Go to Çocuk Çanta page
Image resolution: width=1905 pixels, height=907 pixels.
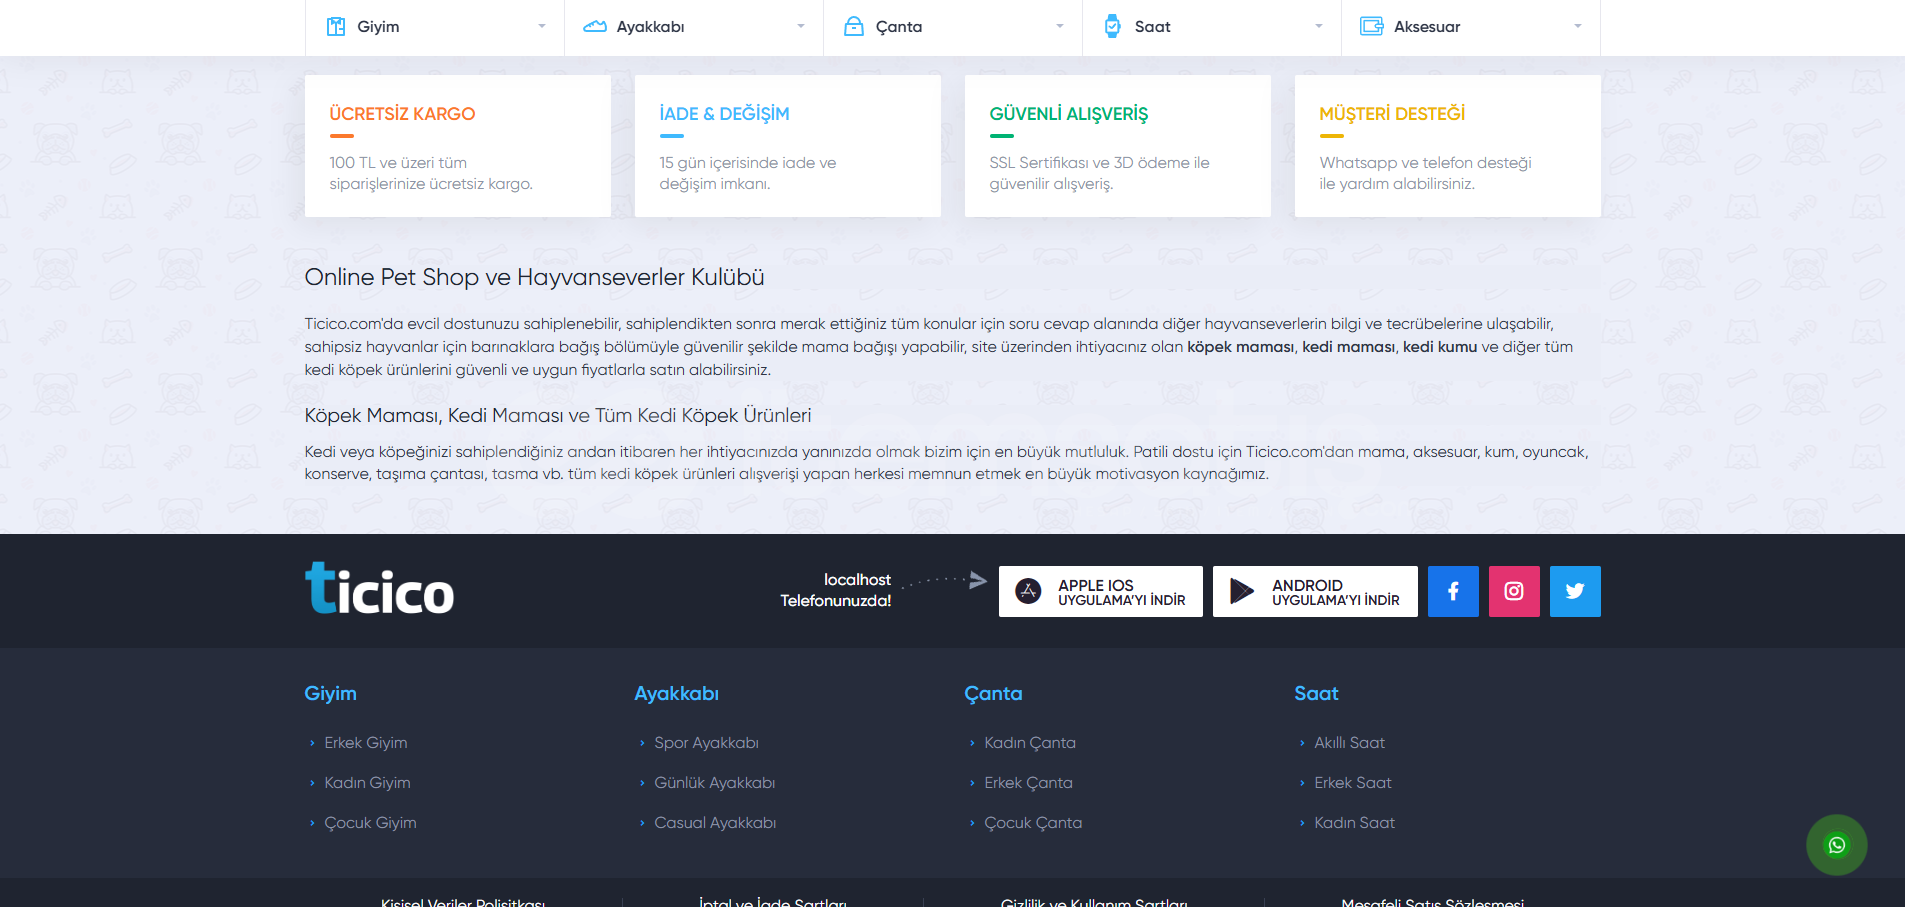coord(1033,823)
